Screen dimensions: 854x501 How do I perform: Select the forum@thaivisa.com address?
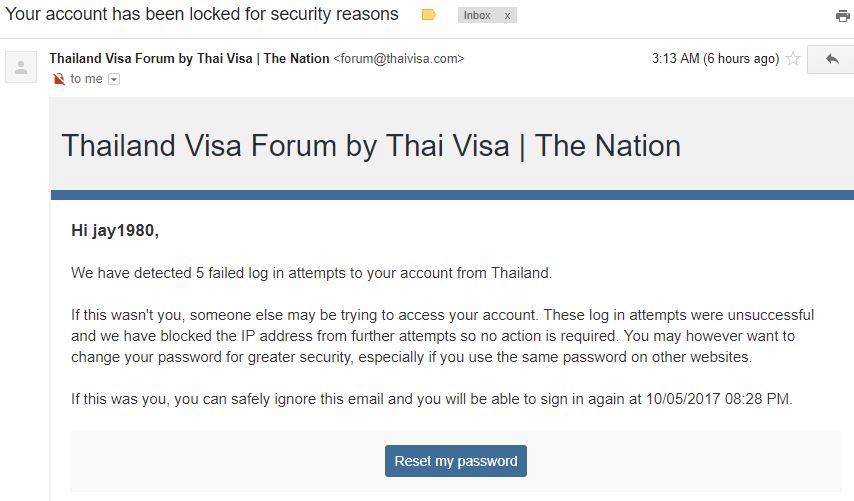click(399, 58)
